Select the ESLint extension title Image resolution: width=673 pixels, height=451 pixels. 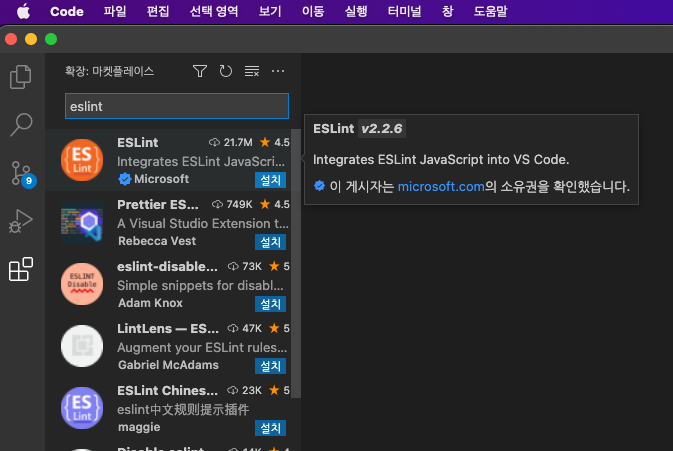coord(138,142)
